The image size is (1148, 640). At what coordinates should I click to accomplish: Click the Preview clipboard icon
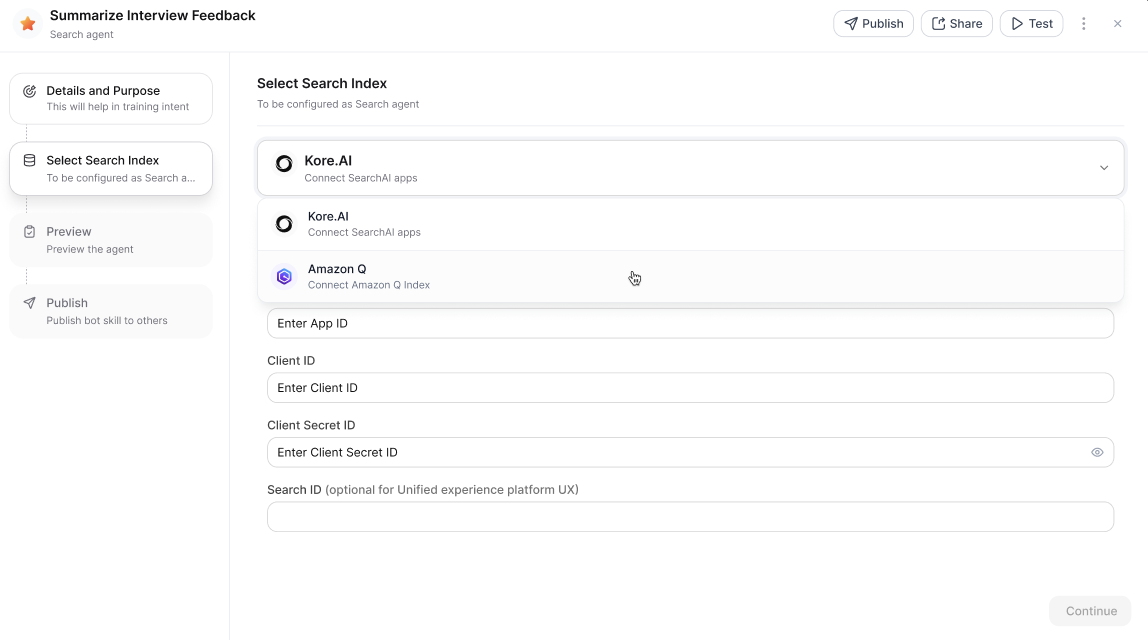tap(29, 231)
